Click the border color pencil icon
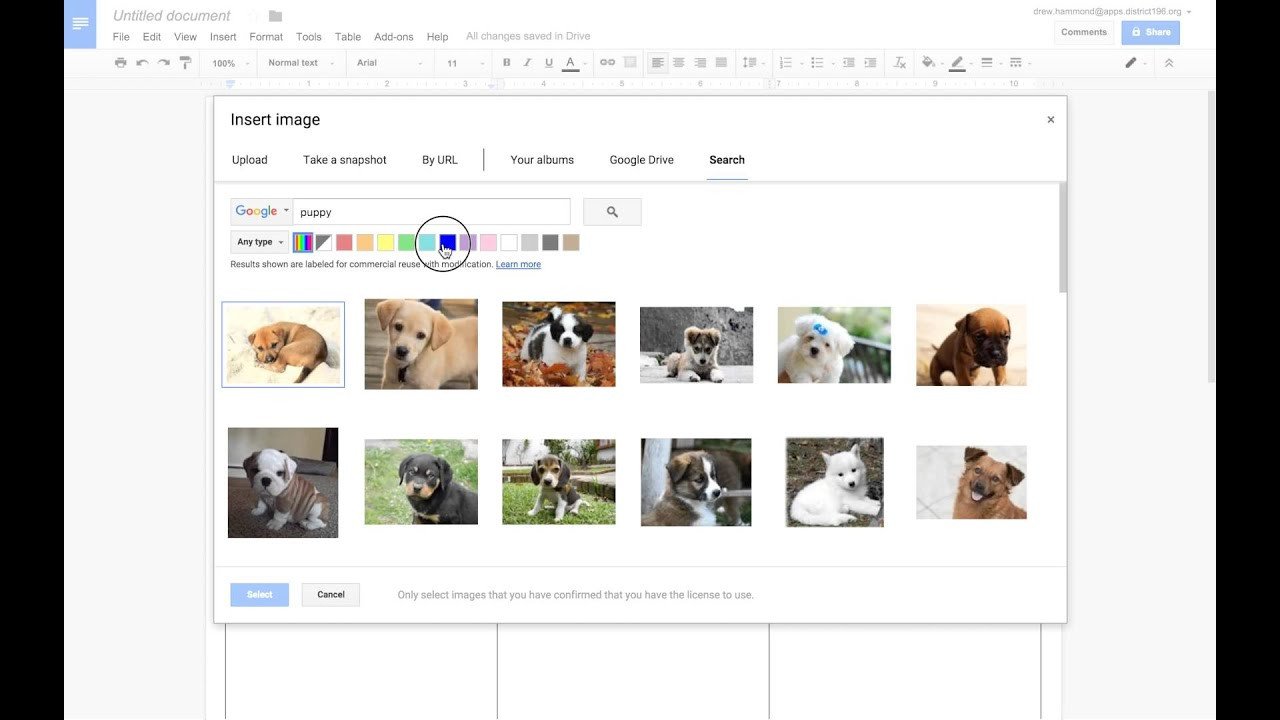The width and height of the screenshot is (1280, 720). (957, 63)
